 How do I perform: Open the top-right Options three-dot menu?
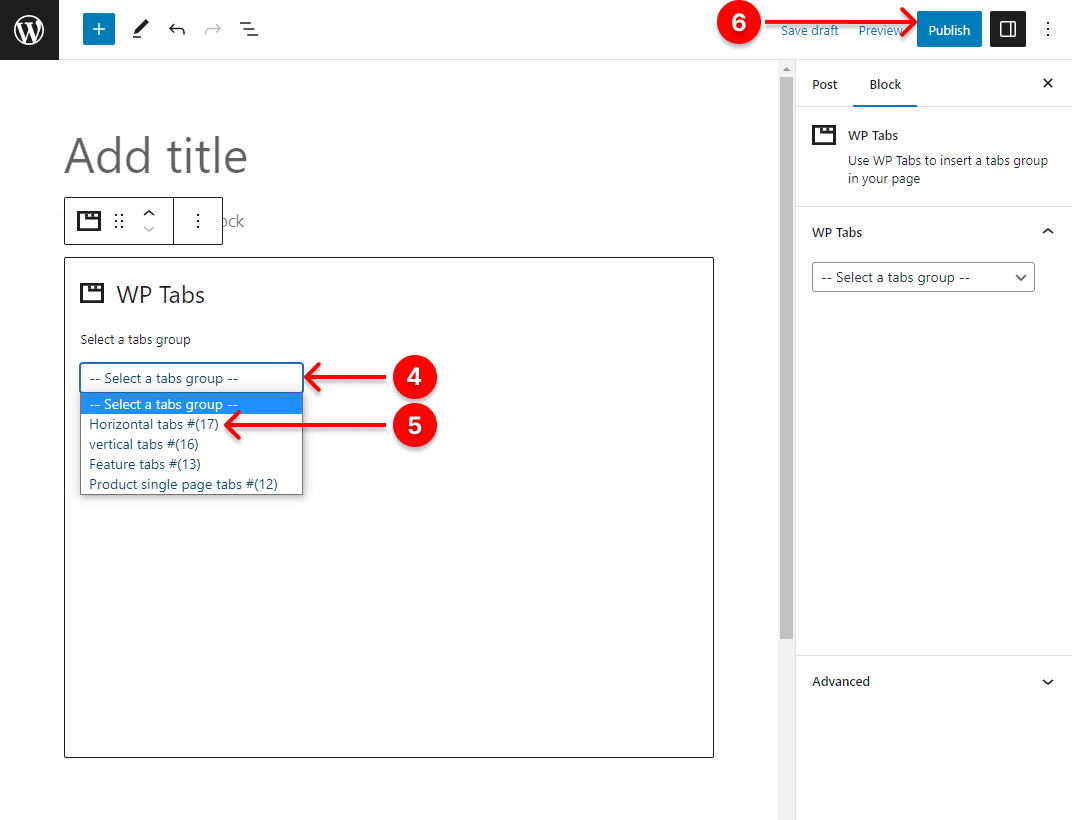pos(1047,29)
